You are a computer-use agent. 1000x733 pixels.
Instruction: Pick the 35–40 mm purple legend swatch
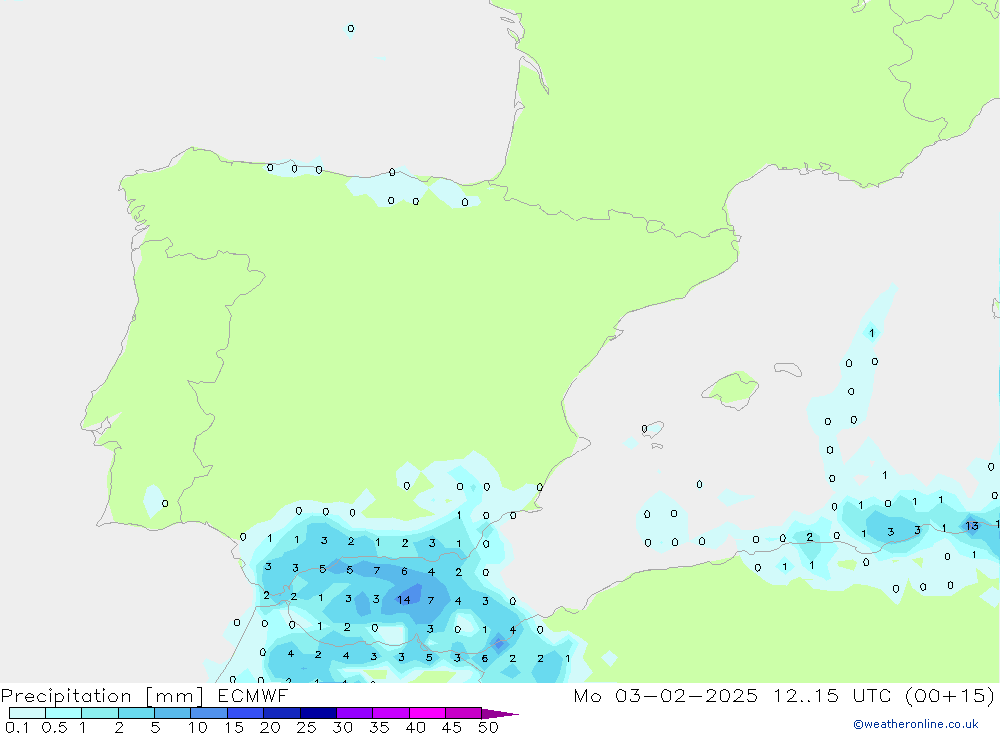(391, 713)
